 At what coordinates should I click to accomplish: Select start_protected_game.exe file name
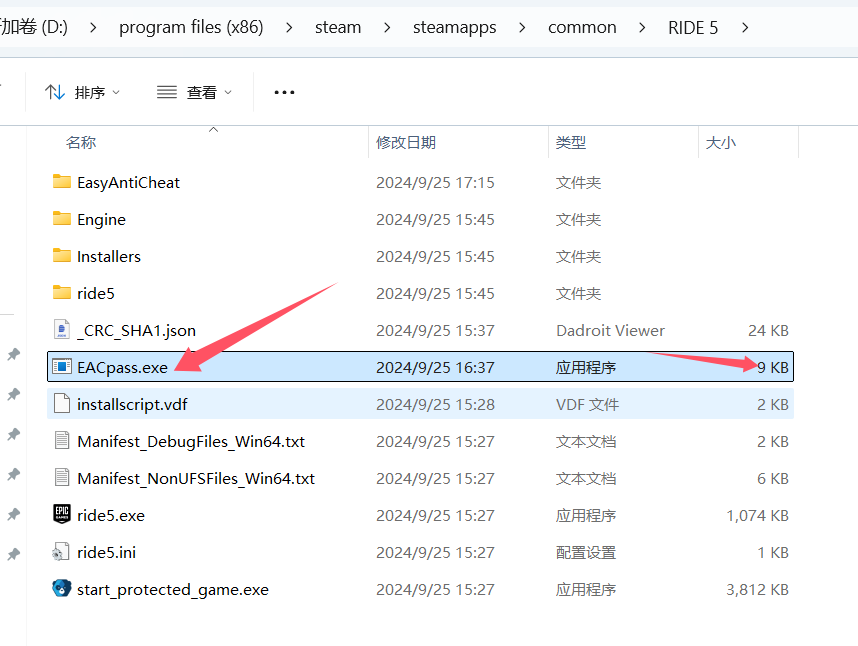click(173, 589)
